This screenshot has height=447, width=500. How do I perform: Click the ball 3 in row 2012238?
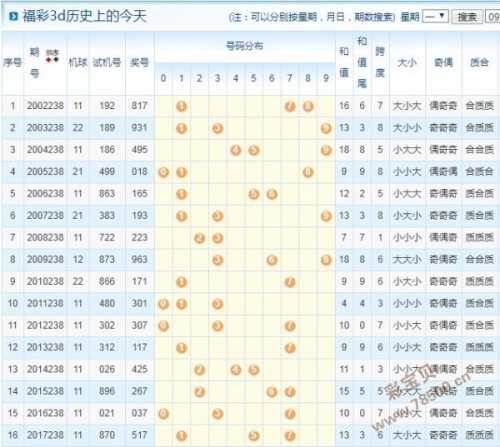click(218, 326)
